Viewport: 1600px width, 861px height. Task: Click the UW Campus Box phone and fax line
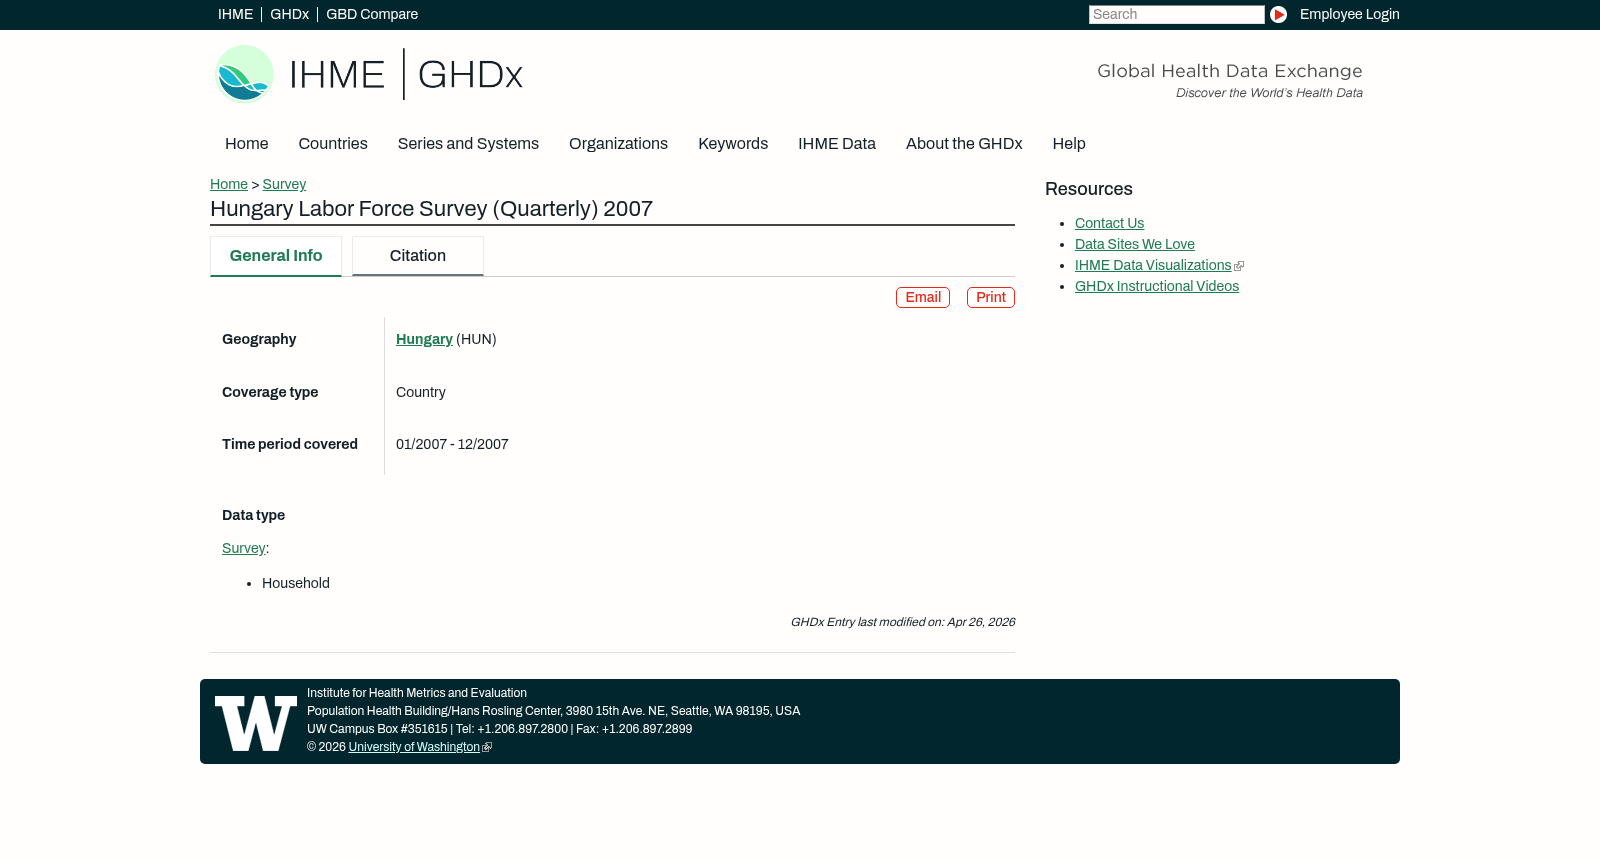click(499, 730)
